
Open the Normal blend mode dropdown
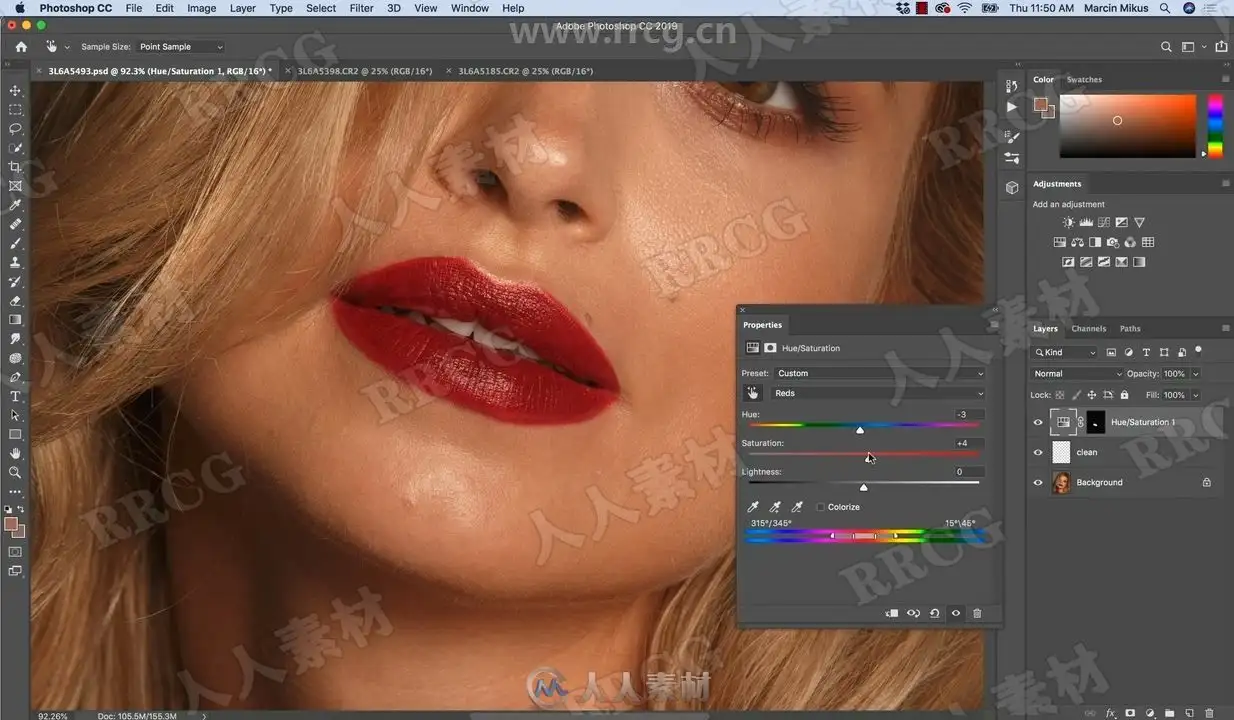tap(1077, 374)
